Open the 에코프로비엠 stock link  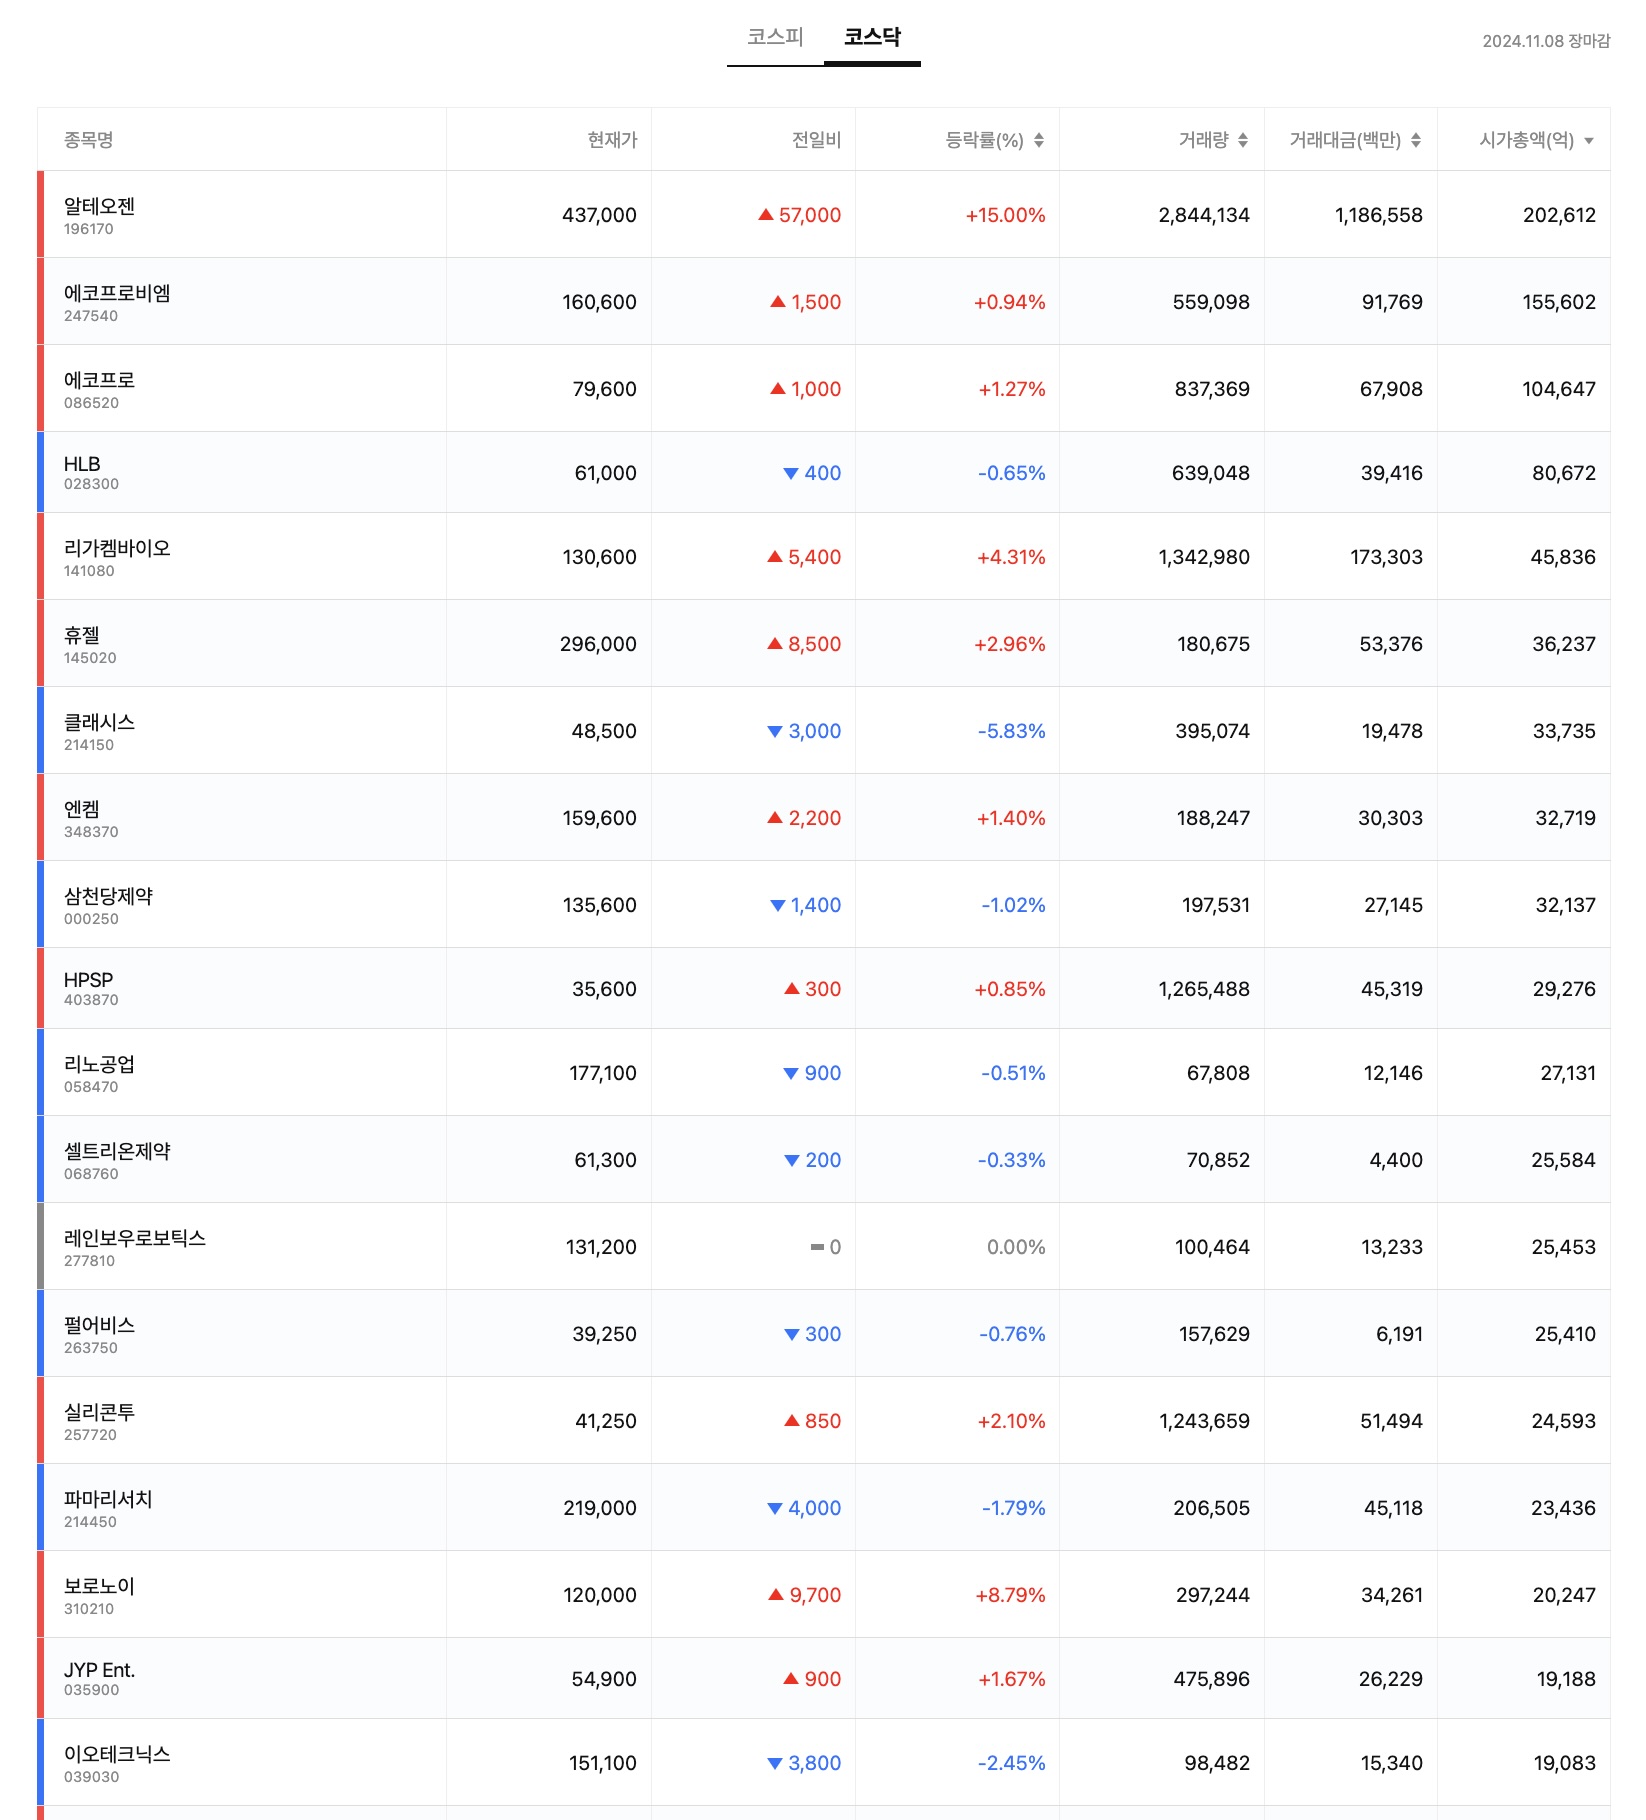(117, 293)
